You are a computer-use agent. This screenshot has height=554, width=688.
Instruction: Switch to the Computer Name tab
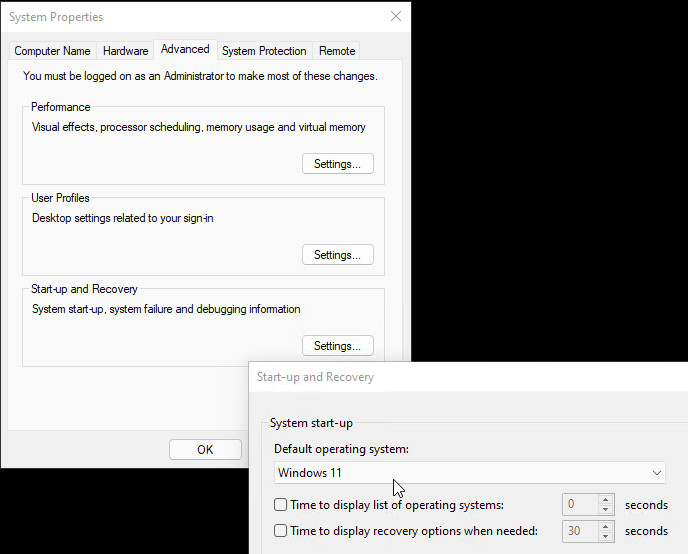pyautogui.click(x=52, y=51)
